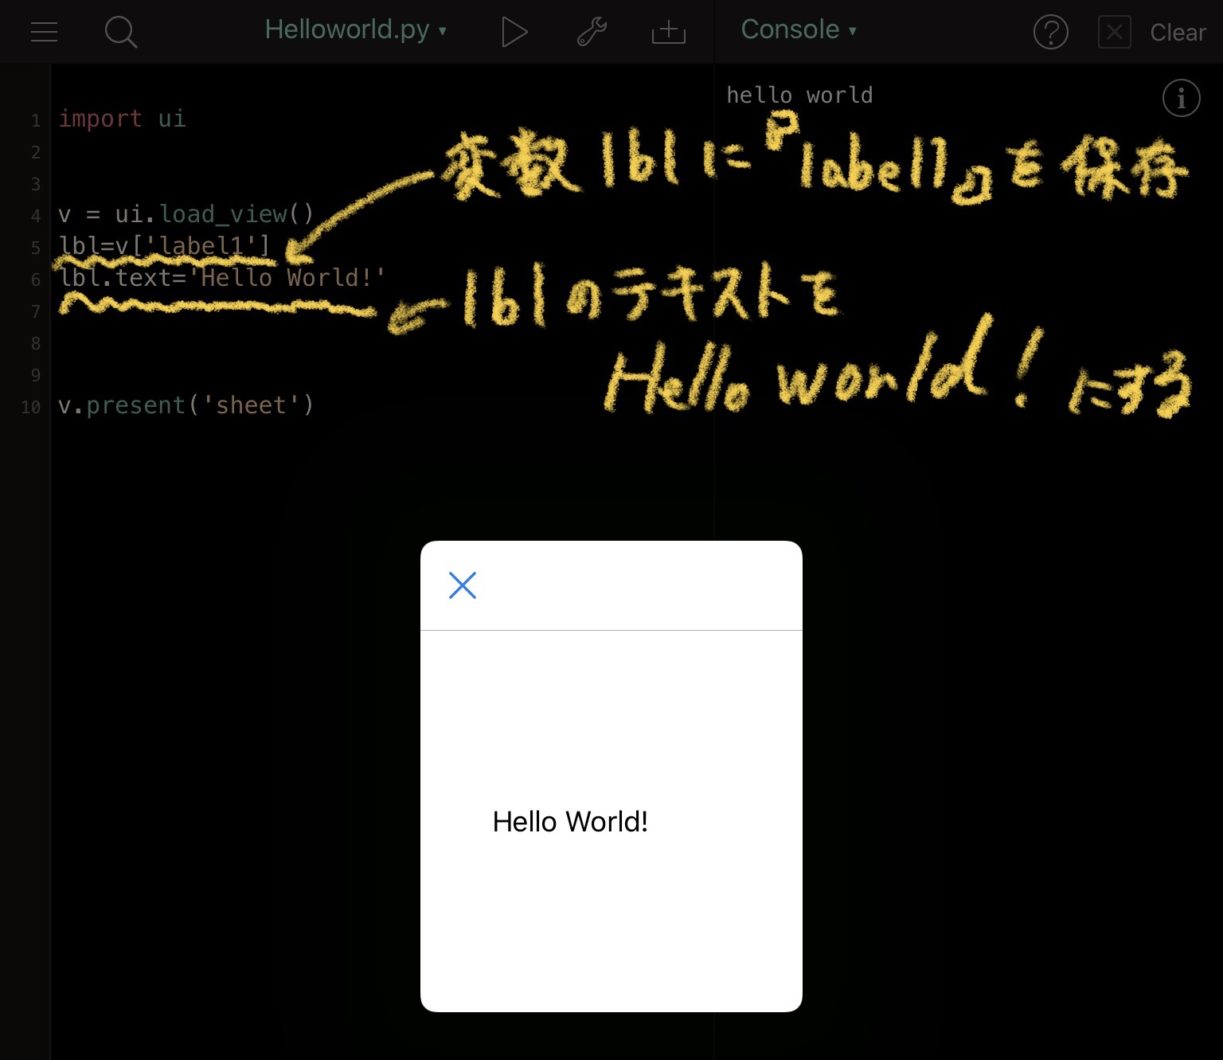Select the v.present('sheet') code line
The width and height of the screenshot is (1223, 1060).
[186, 404]
